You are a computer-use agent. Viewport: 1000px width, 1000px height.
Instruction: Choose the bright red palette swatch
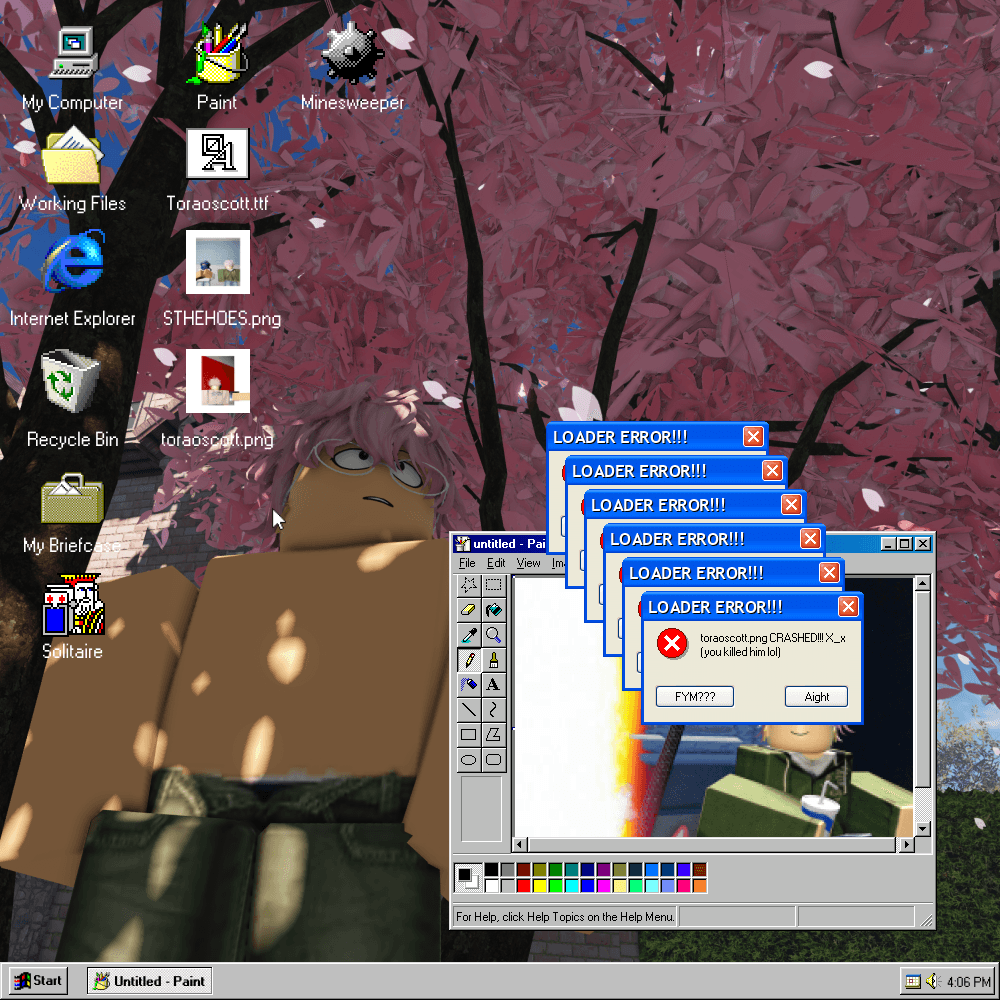[x=524, y=885]
